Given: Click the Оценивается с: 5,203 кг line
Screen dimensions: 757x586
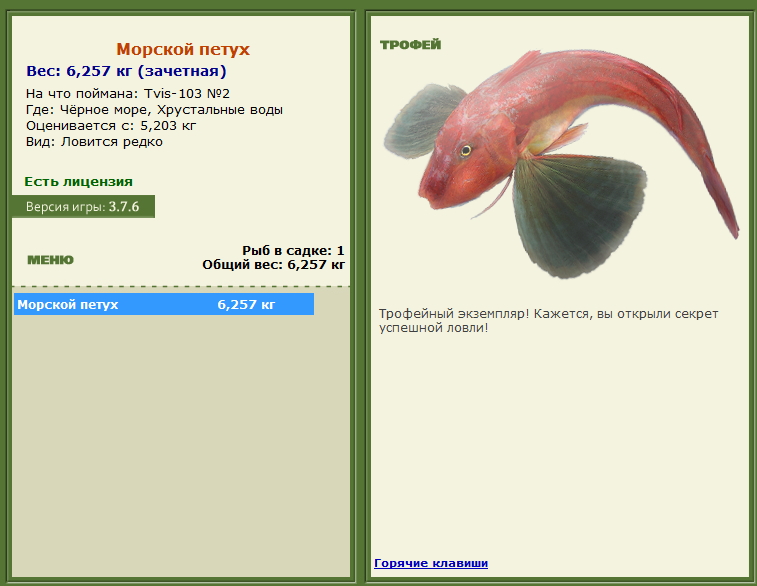Looking at the screenshot, I should (111, 126).
